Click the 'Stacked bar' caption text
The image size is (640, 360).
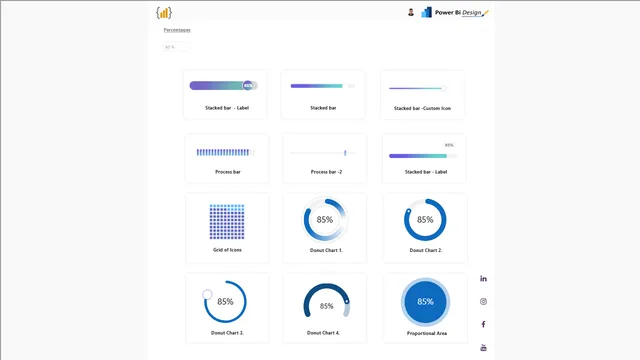tap(323, 108)
